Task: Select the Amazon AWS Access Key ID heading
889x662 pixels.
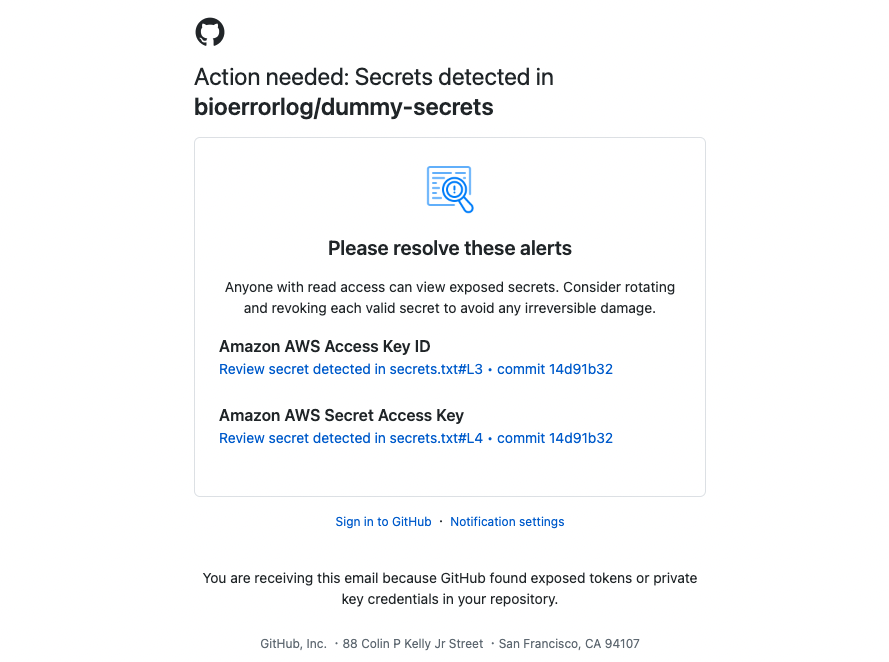Action: 324,346
